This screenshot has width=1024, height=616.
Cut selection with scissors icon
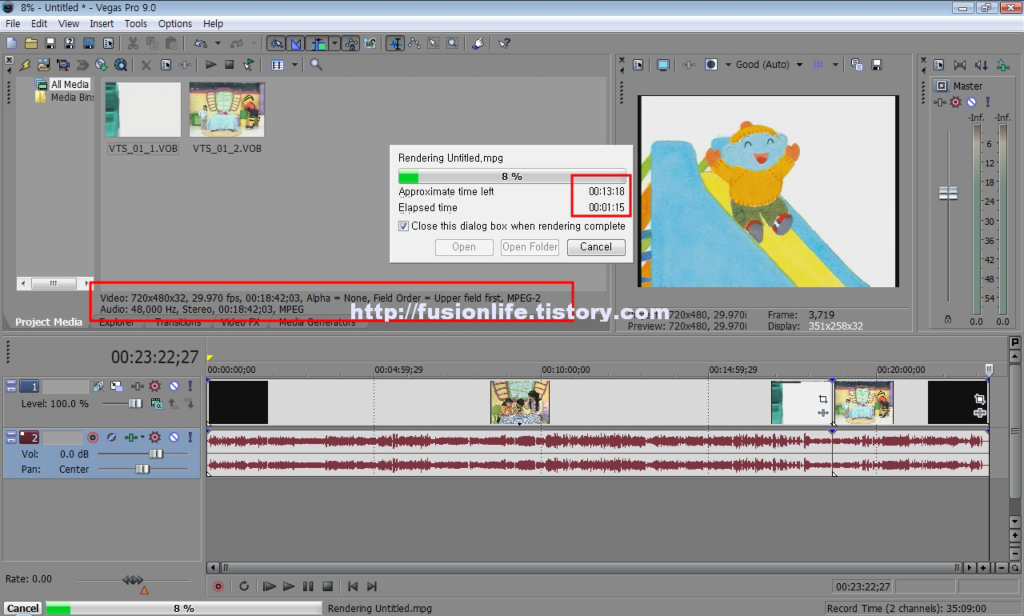pyautogui.click(x=133, y=44)
